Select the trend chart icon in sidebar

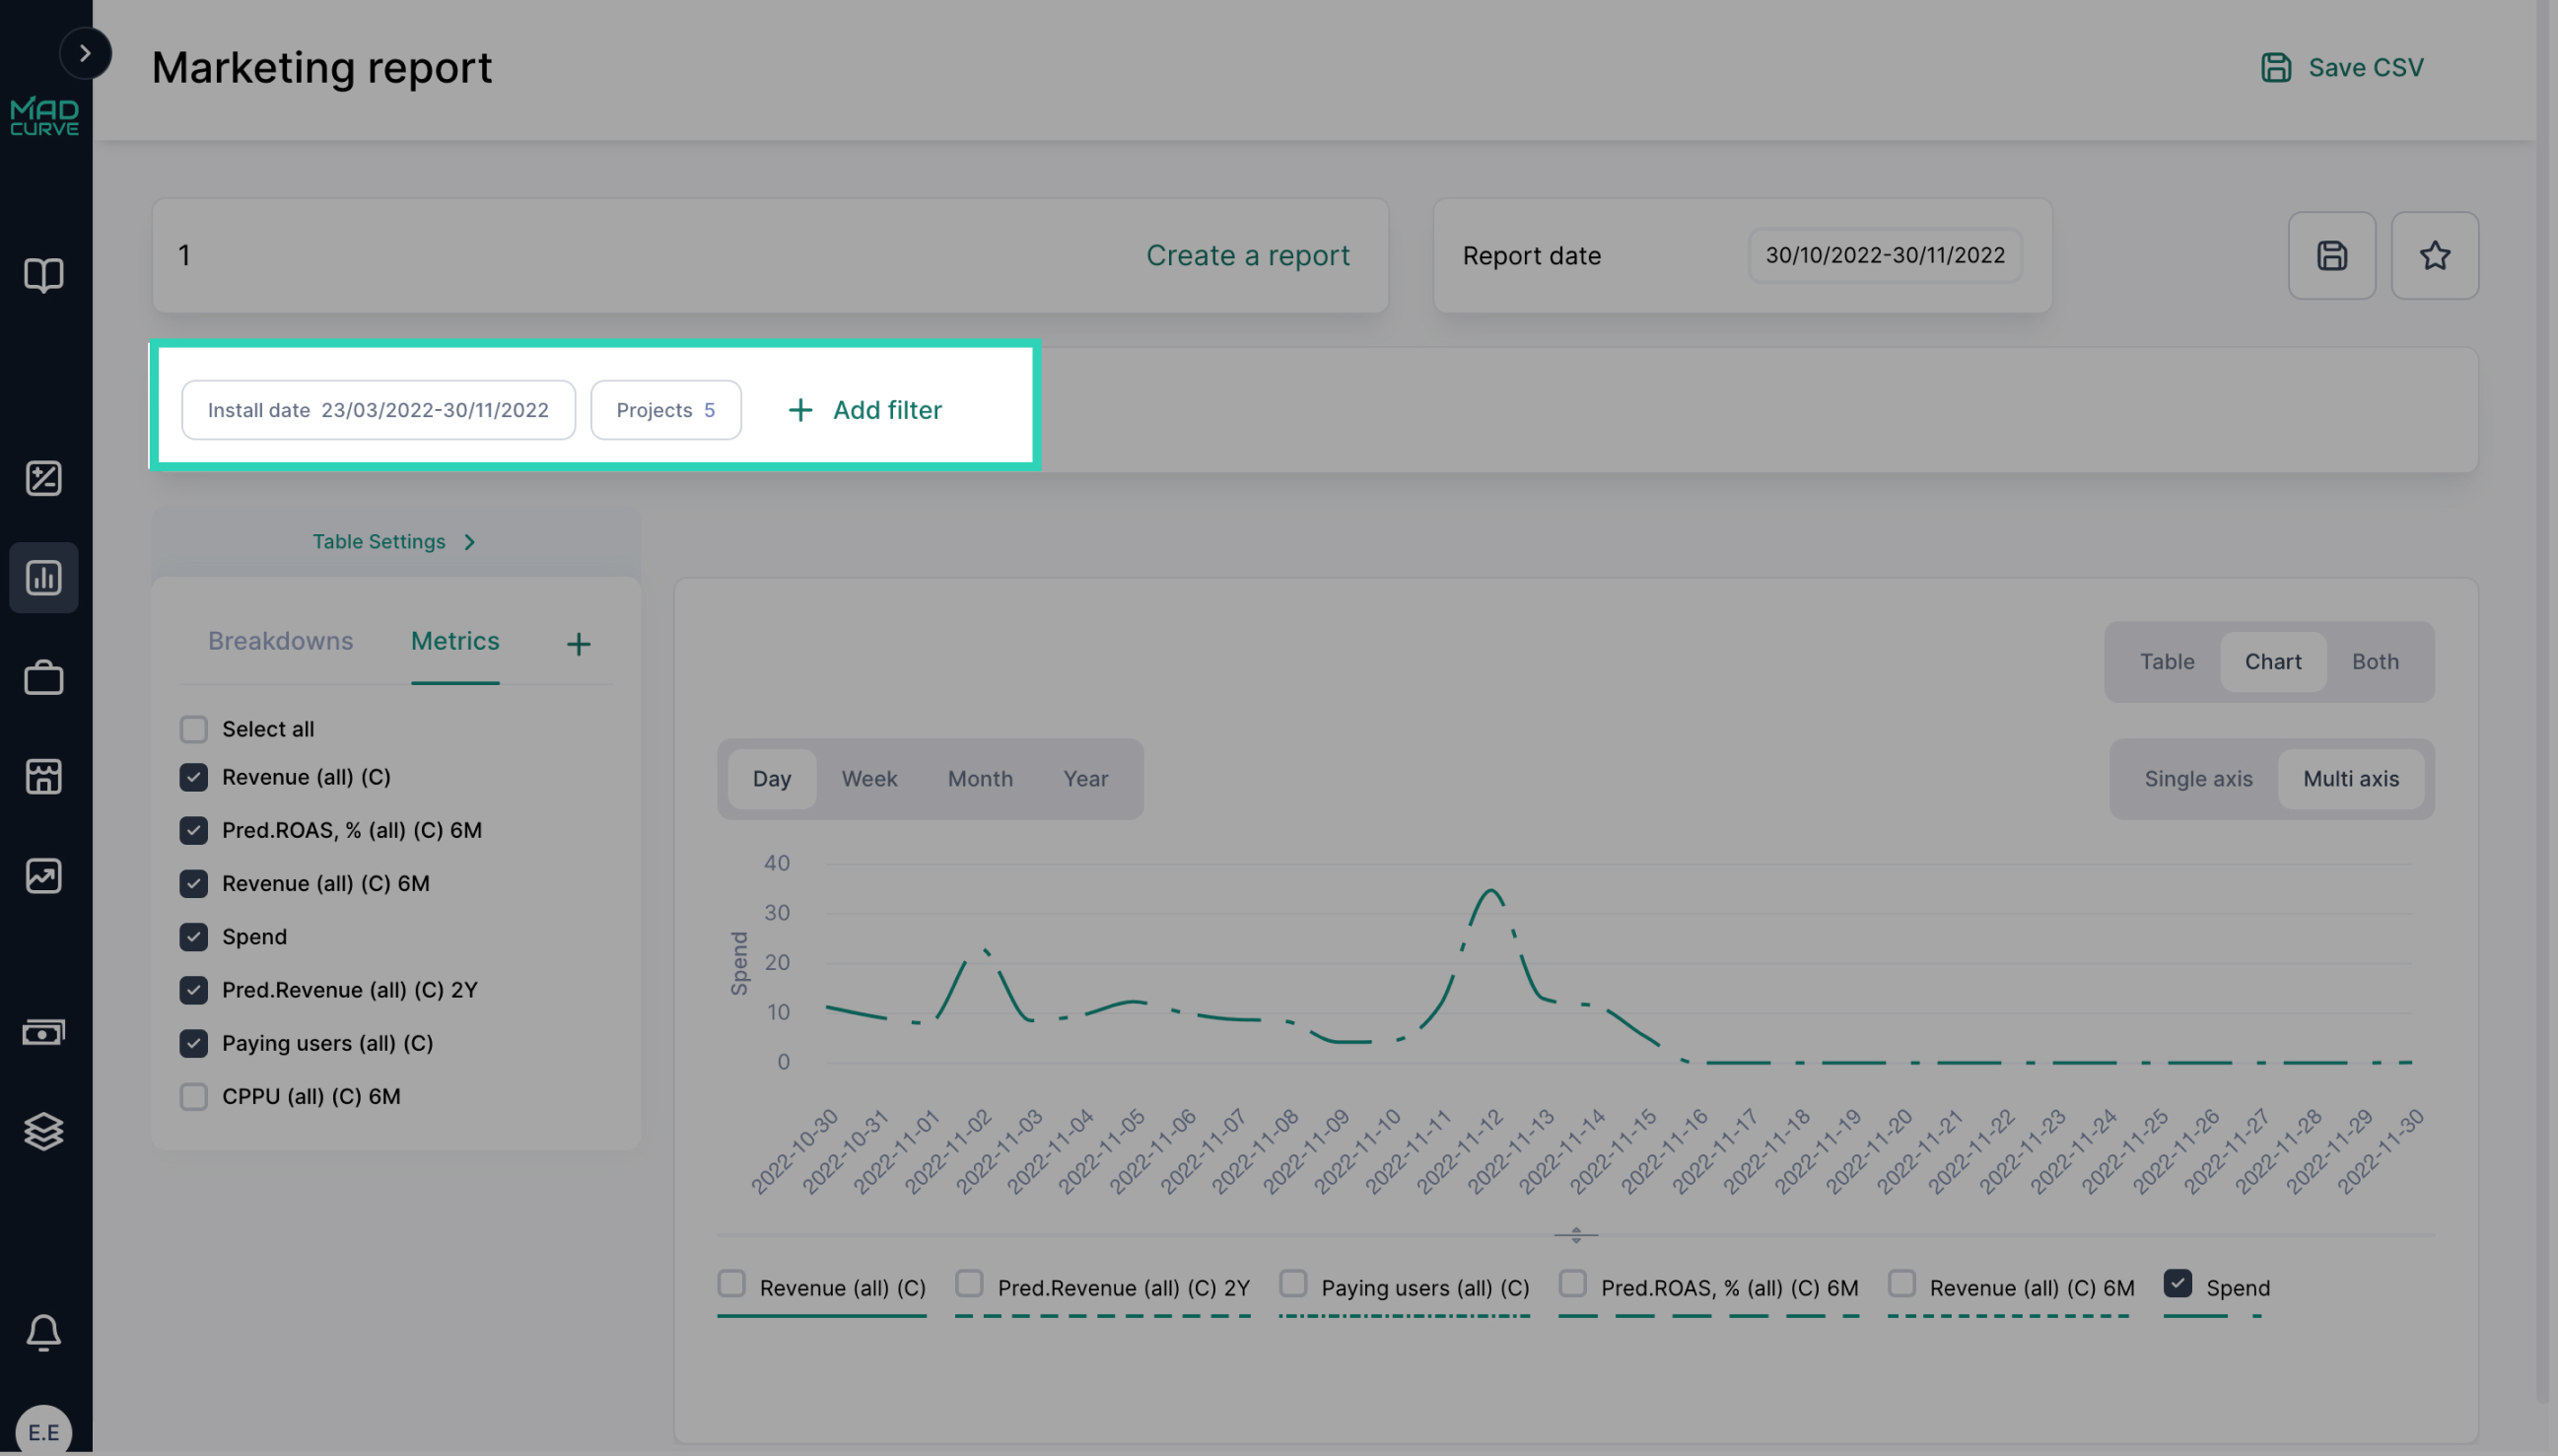coord(44,876)
